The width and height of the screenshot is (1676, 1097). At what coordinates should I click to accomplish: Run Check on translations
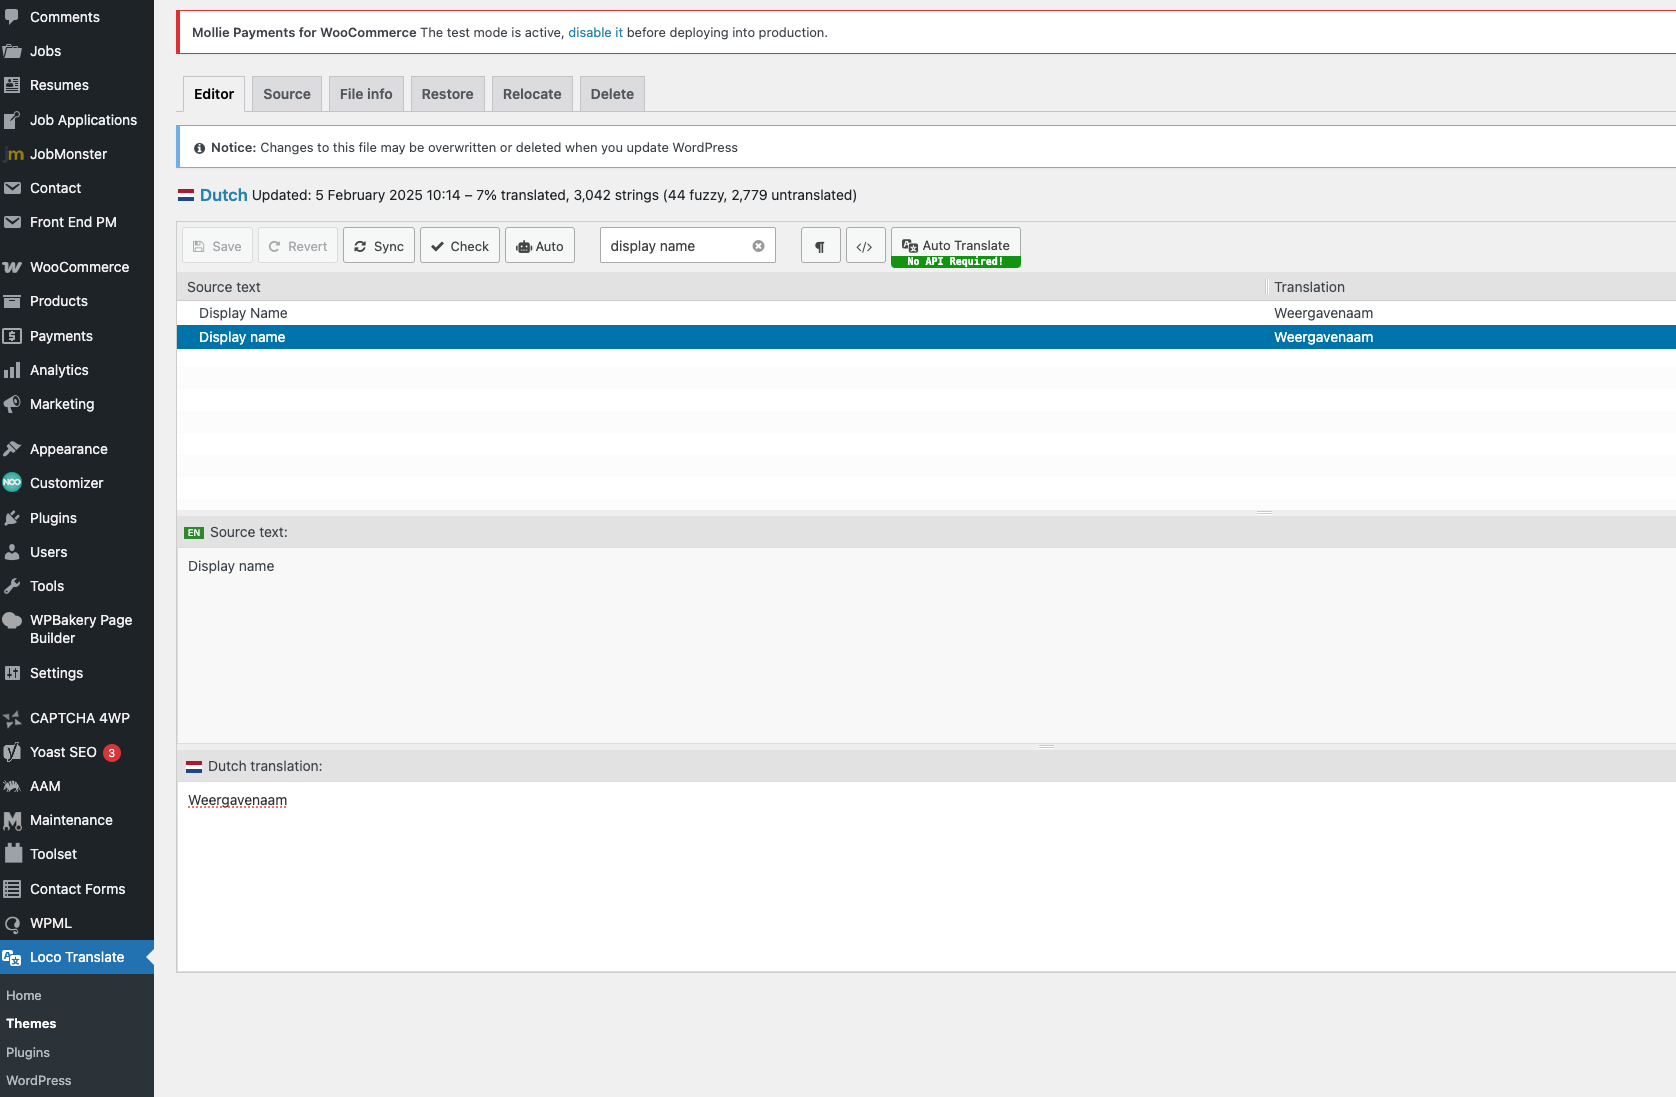tap(460, 246)
